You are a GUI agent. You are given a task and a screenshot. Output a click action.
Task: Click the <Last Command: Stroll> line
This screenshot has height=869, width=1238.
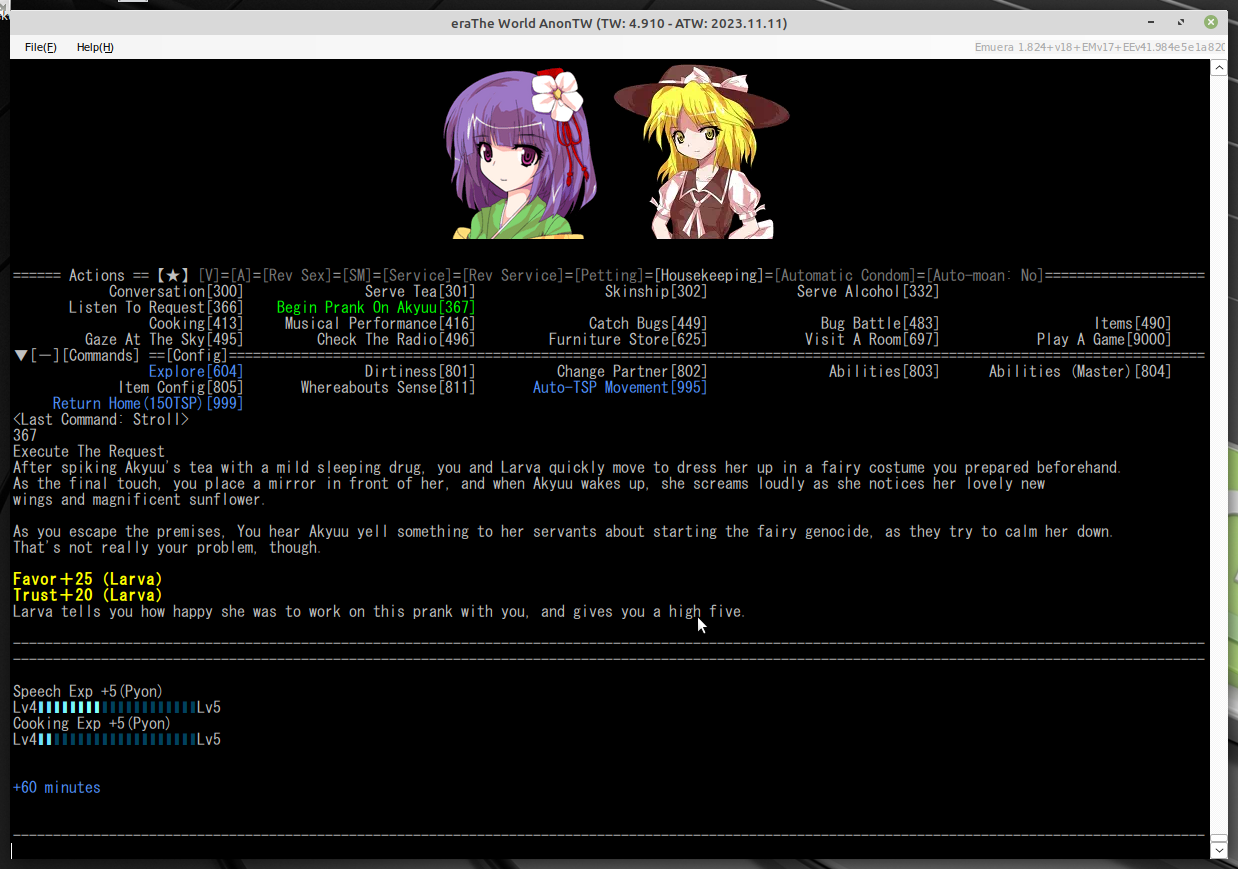tap(101, 420)
